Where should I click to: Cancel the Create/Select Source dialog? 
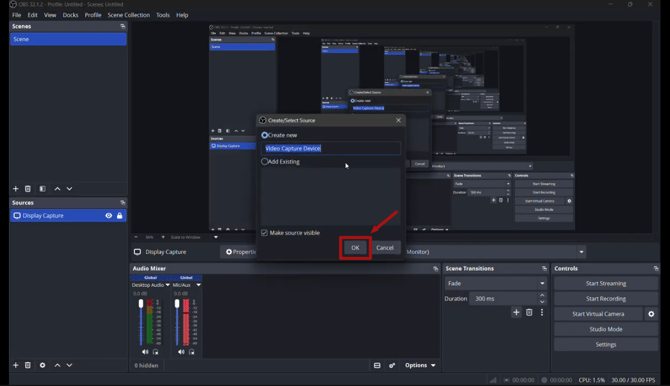point(385,248)
